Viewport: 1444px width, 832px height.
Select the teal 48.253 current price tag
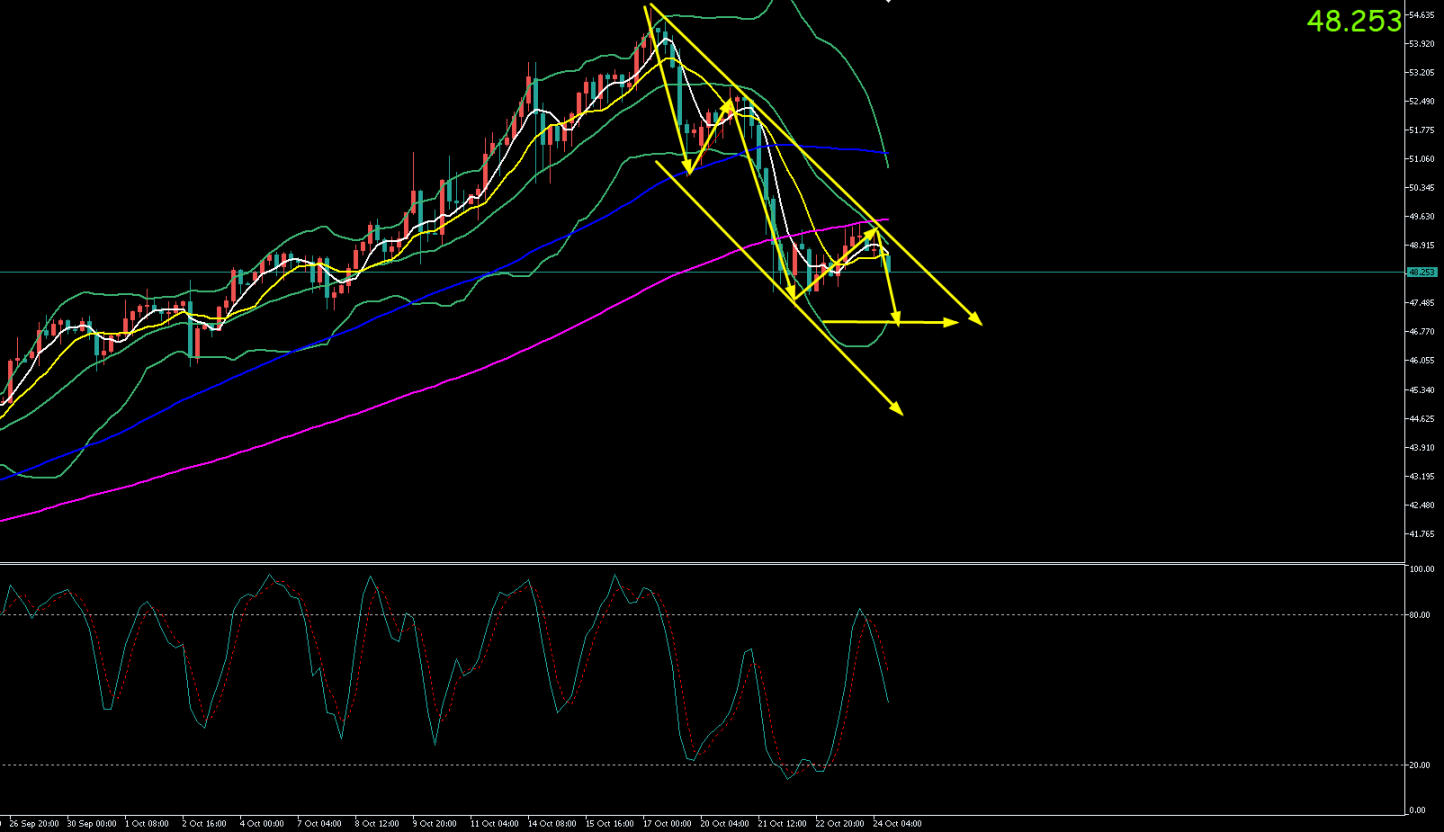tap(1421, 272)
